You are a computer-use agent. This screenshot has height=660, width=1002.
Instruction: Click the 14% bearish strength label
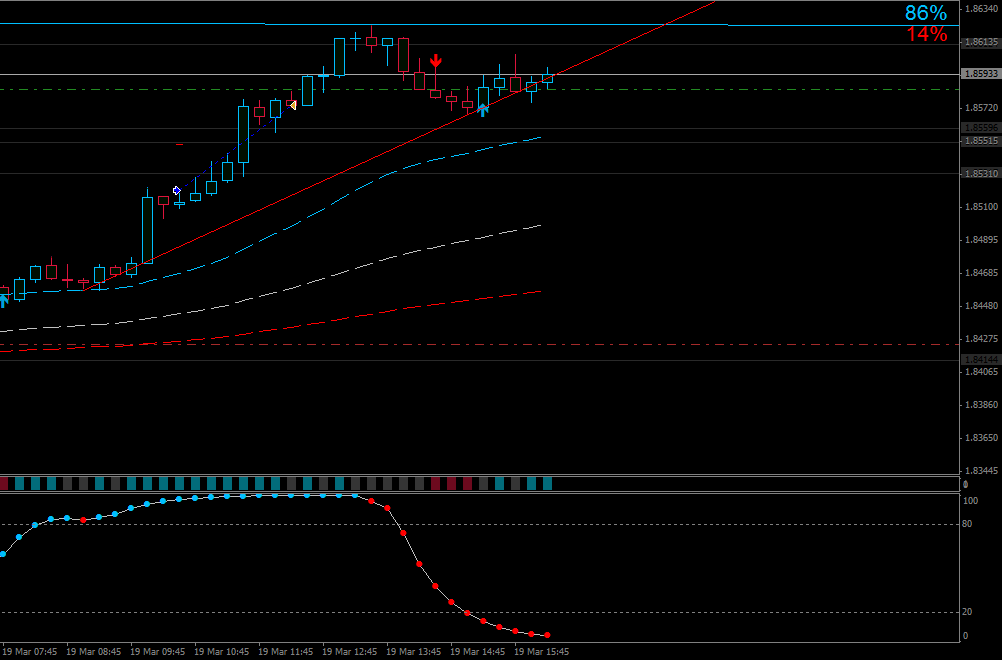[927, 34]
